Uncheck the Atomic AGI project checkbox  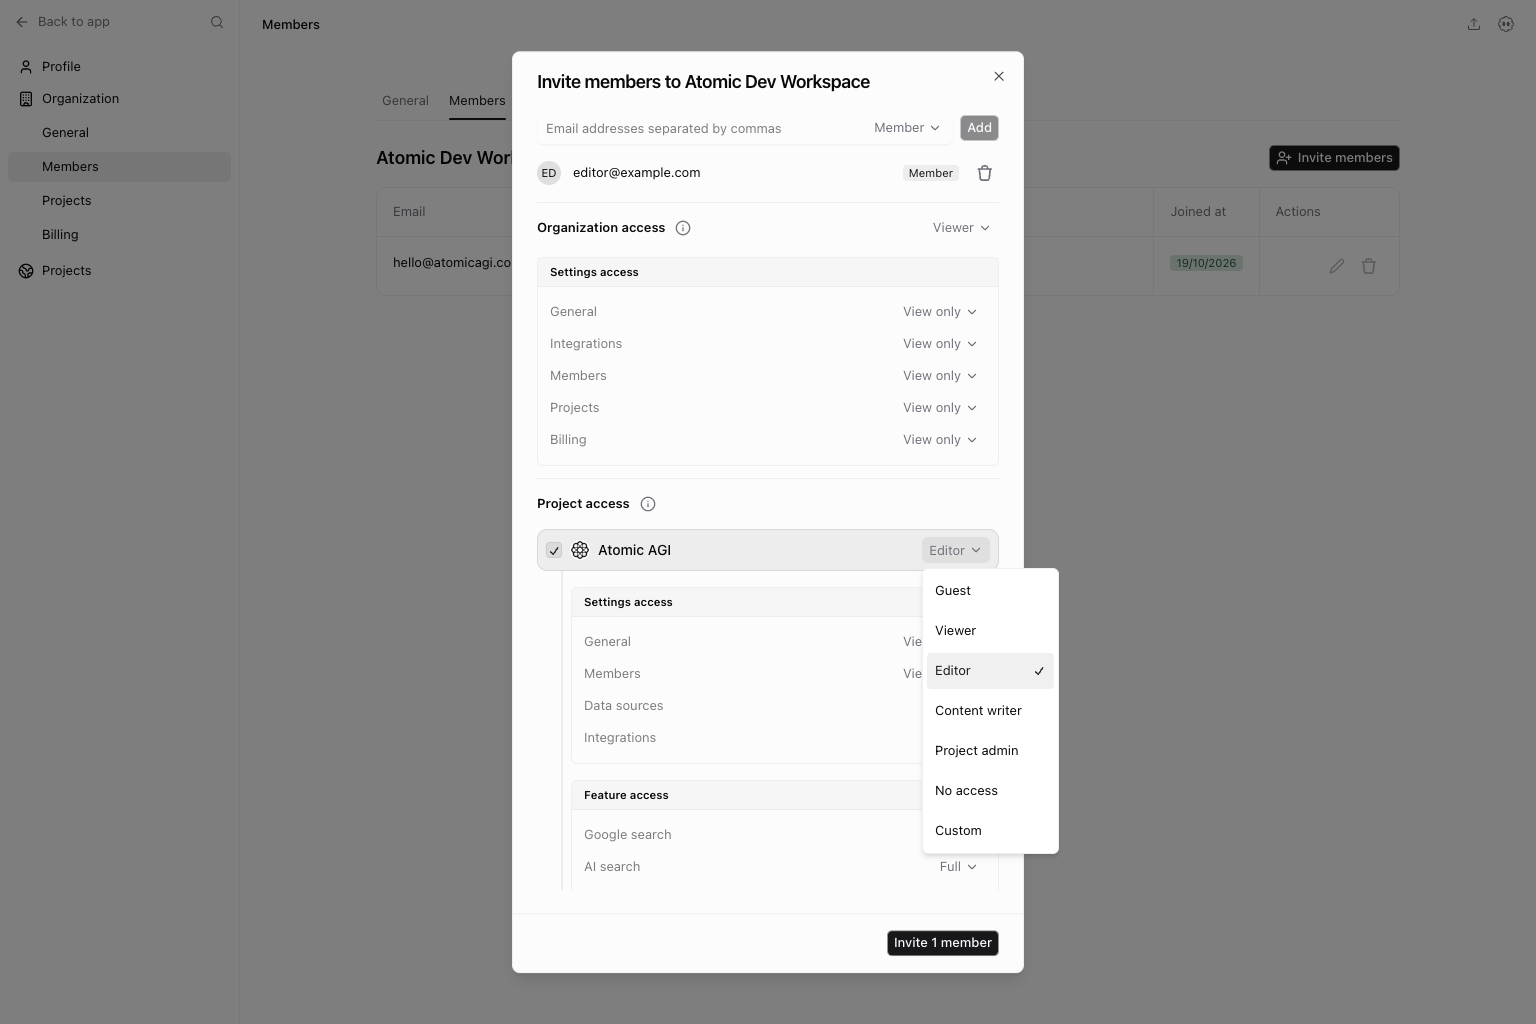click(x=554, y=551)
